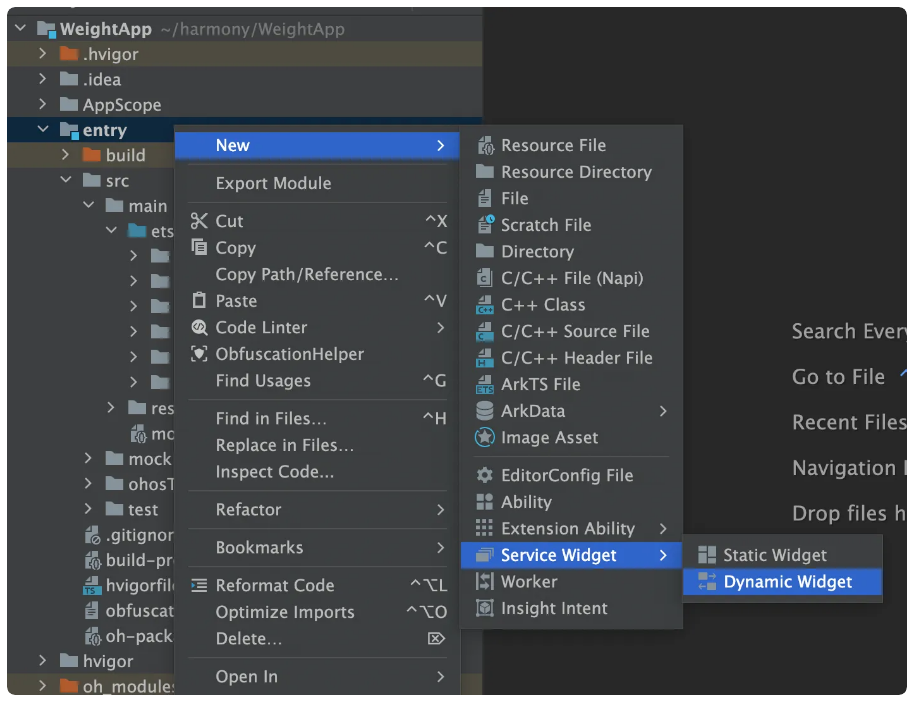Expand the oh_modules folder arrow
Viewport: 917px width, 705px height.
[x=43, y=687]
